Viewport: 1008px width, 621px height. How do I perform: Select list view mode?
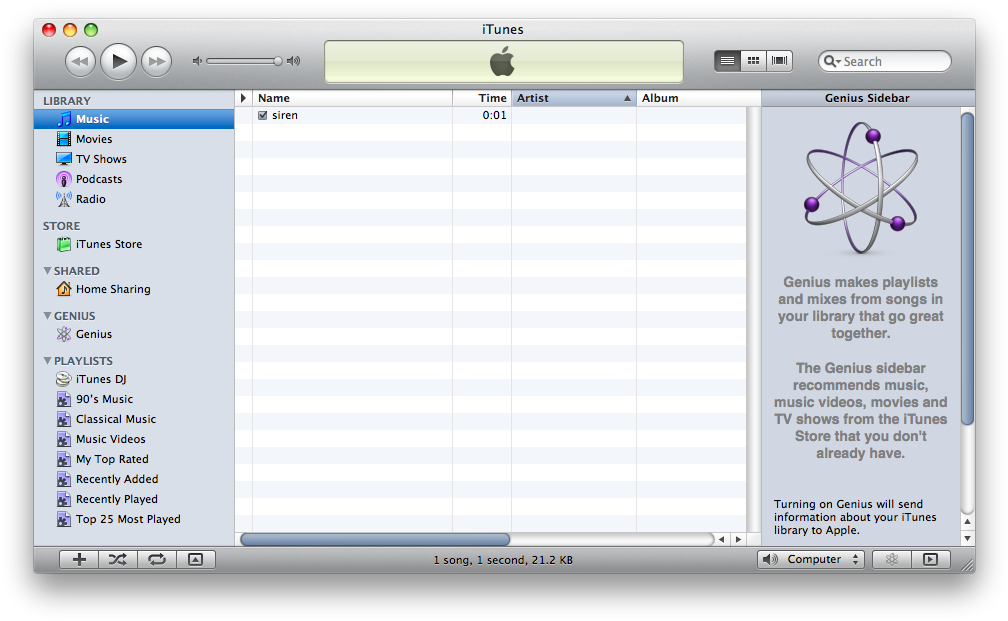727,61
